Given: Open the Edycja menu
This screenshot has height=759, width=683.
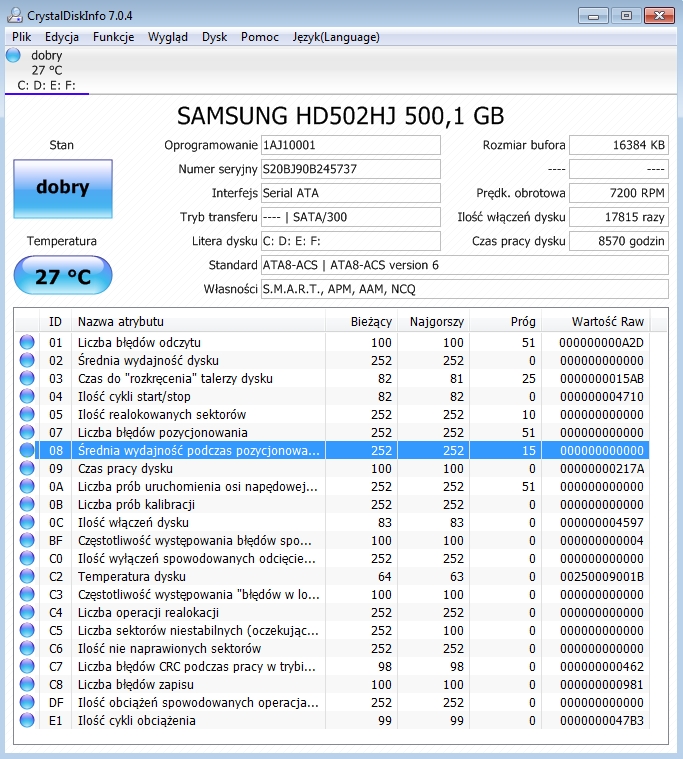Looking at the screenshot, I should (61, 37).
